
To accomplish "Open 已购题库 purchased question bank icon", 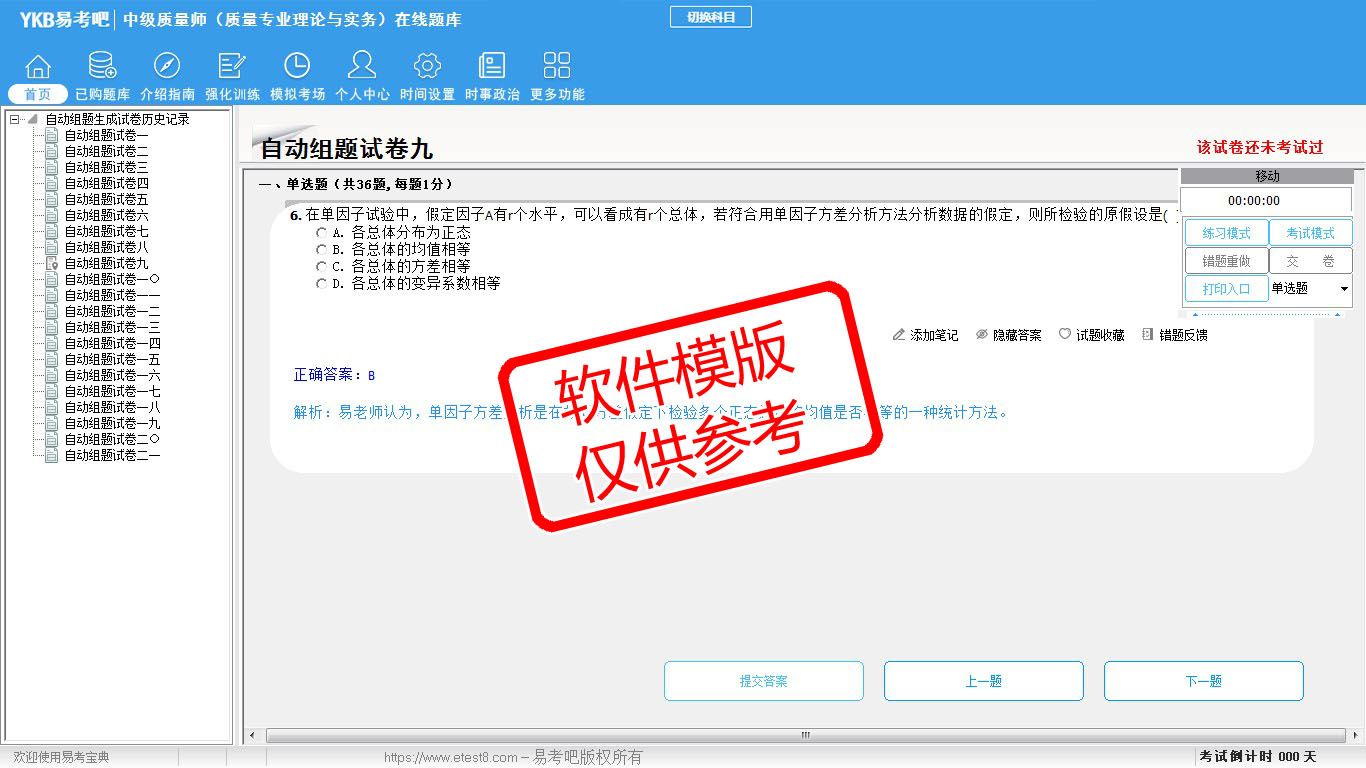I will [102, 67].
